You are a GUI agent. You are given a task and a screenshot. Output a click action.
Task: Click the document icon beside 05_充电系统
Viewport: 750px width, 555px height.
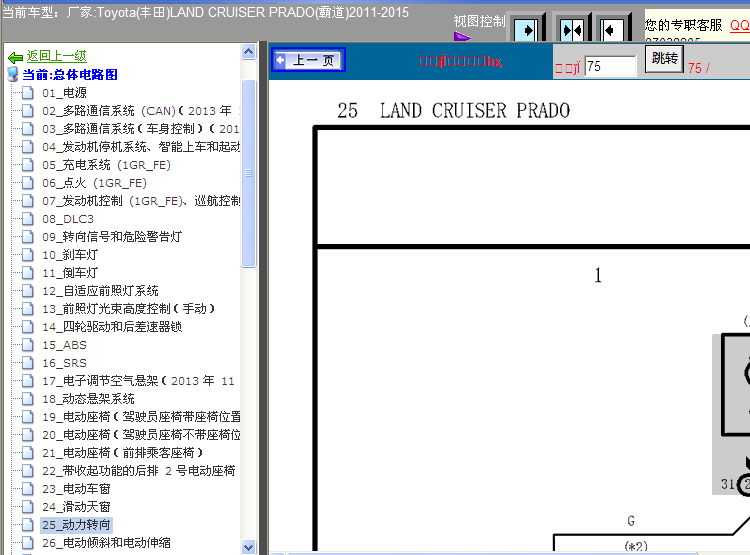pos(28,165)
